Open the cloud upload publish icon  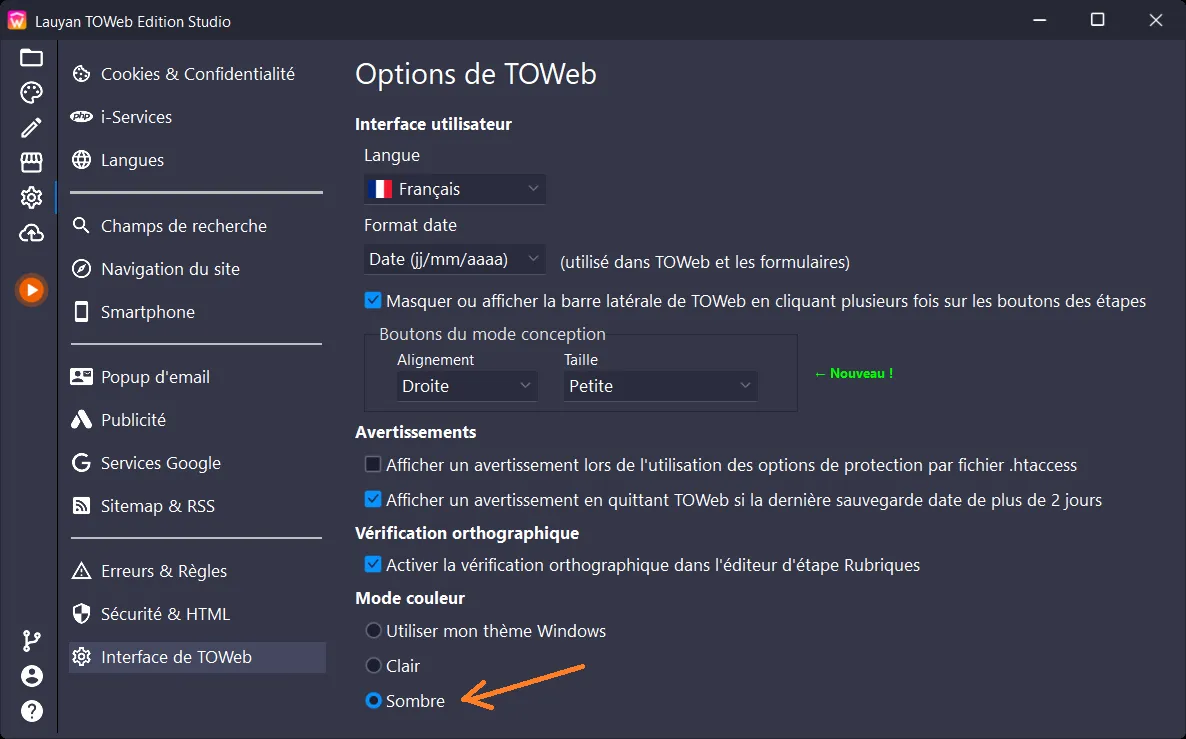pos(31,233)
